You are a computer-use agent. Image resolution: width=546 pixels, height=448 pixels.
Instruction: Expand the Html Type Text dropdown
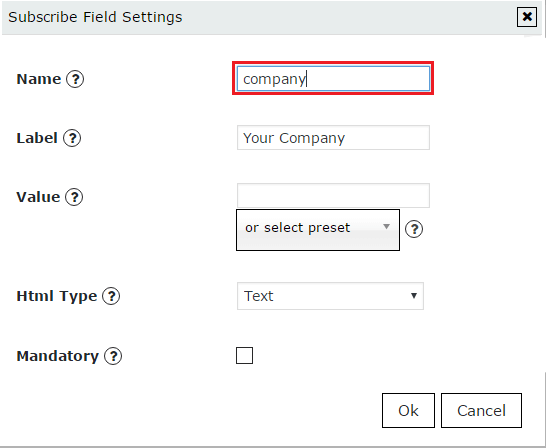[330, 296]
